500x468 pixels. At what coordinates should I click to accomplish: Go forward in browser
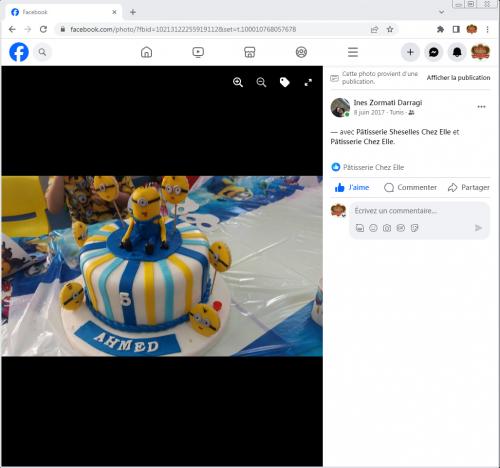pyautogui.click(x=28, y=29)
